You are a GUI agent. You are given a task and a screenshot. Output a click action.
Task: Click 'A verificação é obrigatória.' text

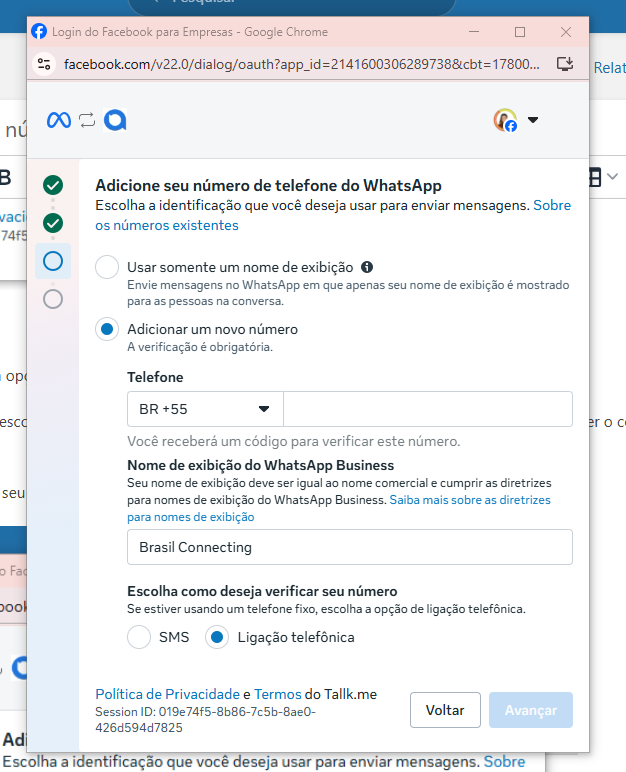pyautogui.click(x=200, y=347)
